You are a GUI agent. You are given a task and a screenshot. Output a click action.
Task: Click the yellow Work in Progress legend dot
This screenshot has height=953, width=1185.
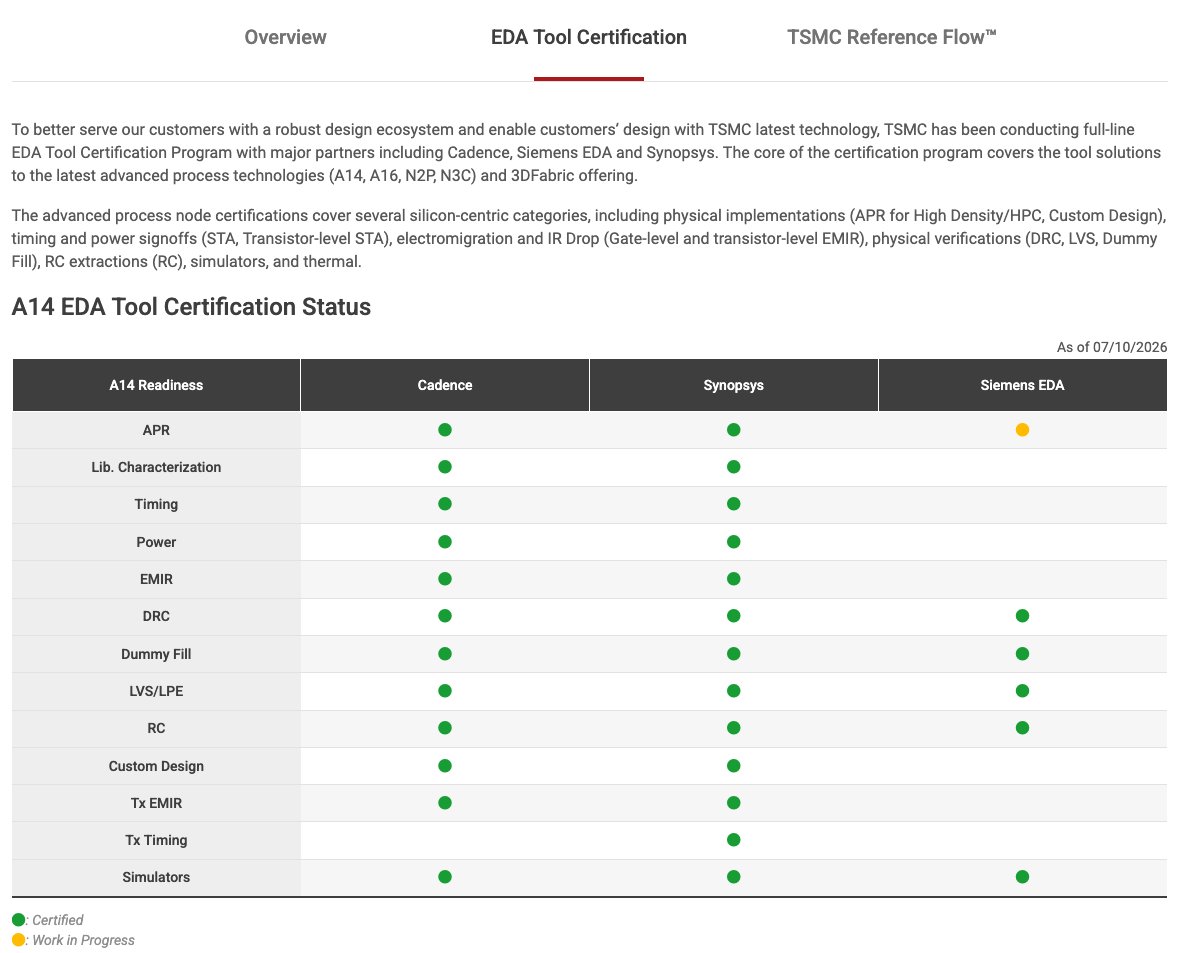[19, 940]
